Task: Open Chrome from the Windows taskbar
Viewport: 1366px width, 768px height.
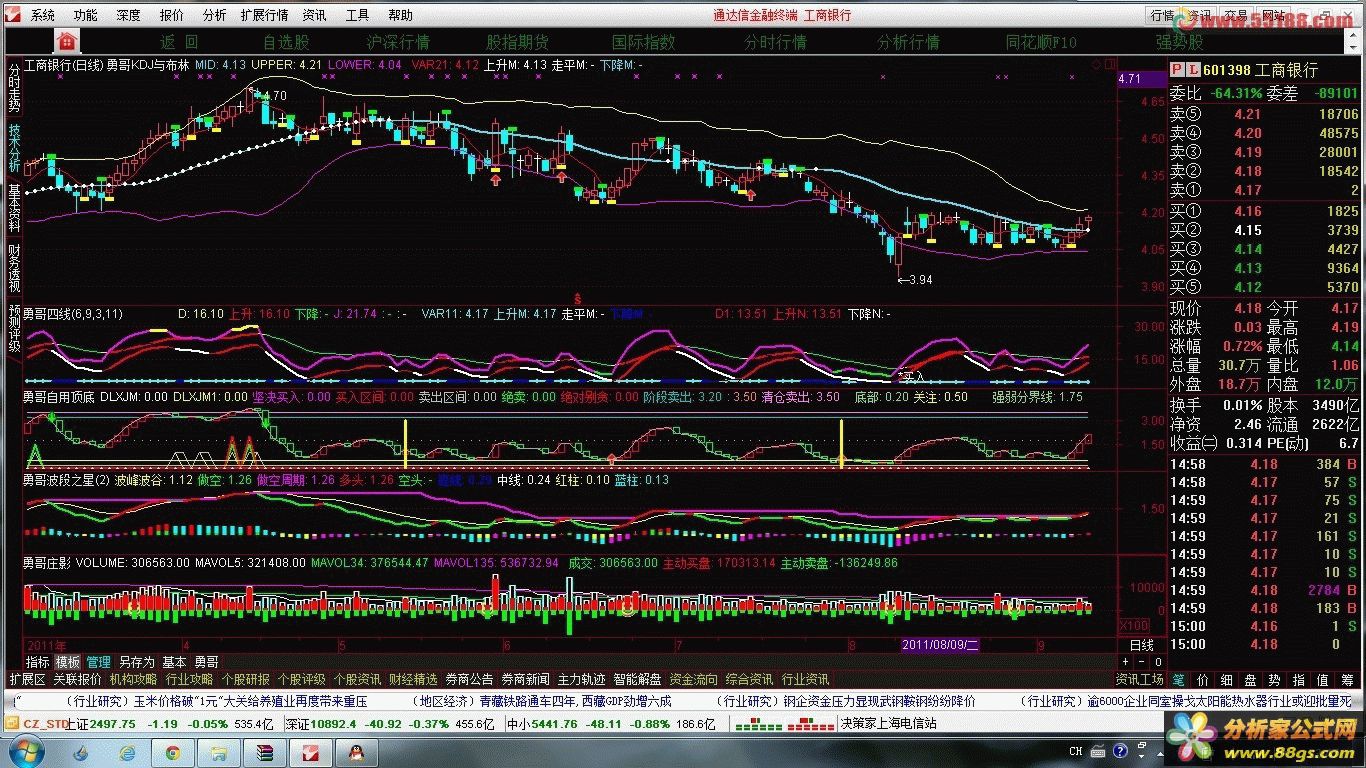Action: point(173,752)
